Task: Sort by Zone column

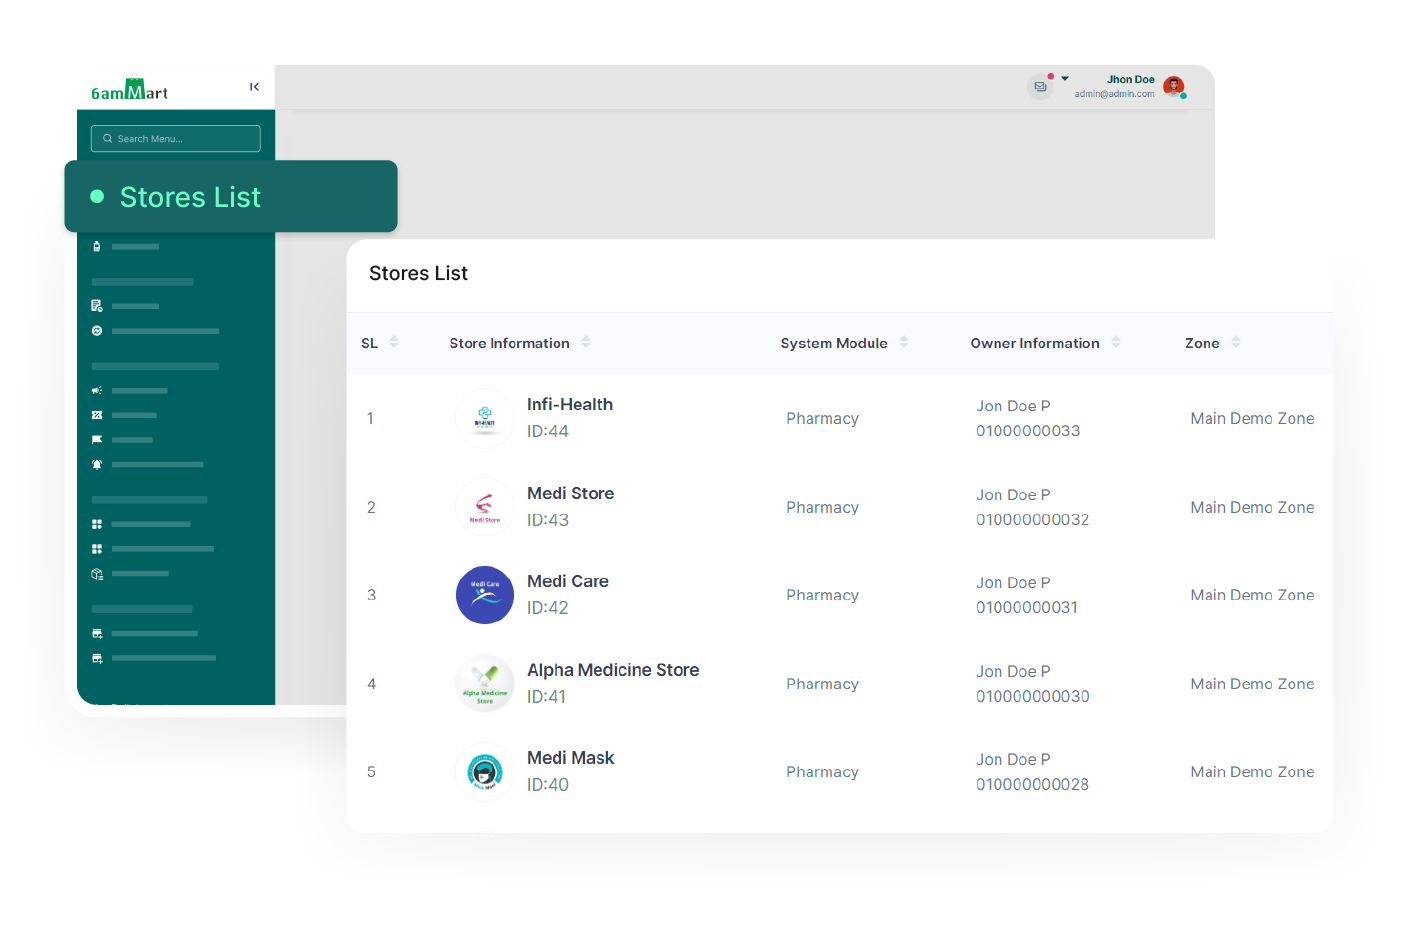Action: [x=1236, y=342]
